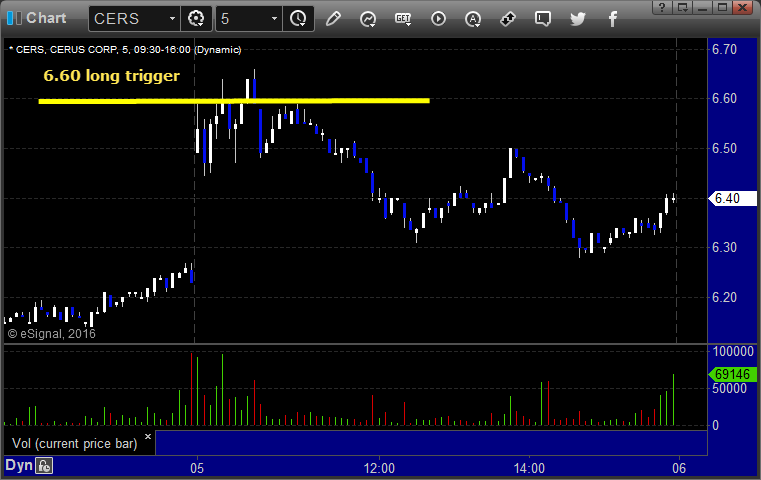The height and width of the screenshot is (480, 761).
Task: Click the yellow 6.60 trigger line
Action: pos(234,101)
